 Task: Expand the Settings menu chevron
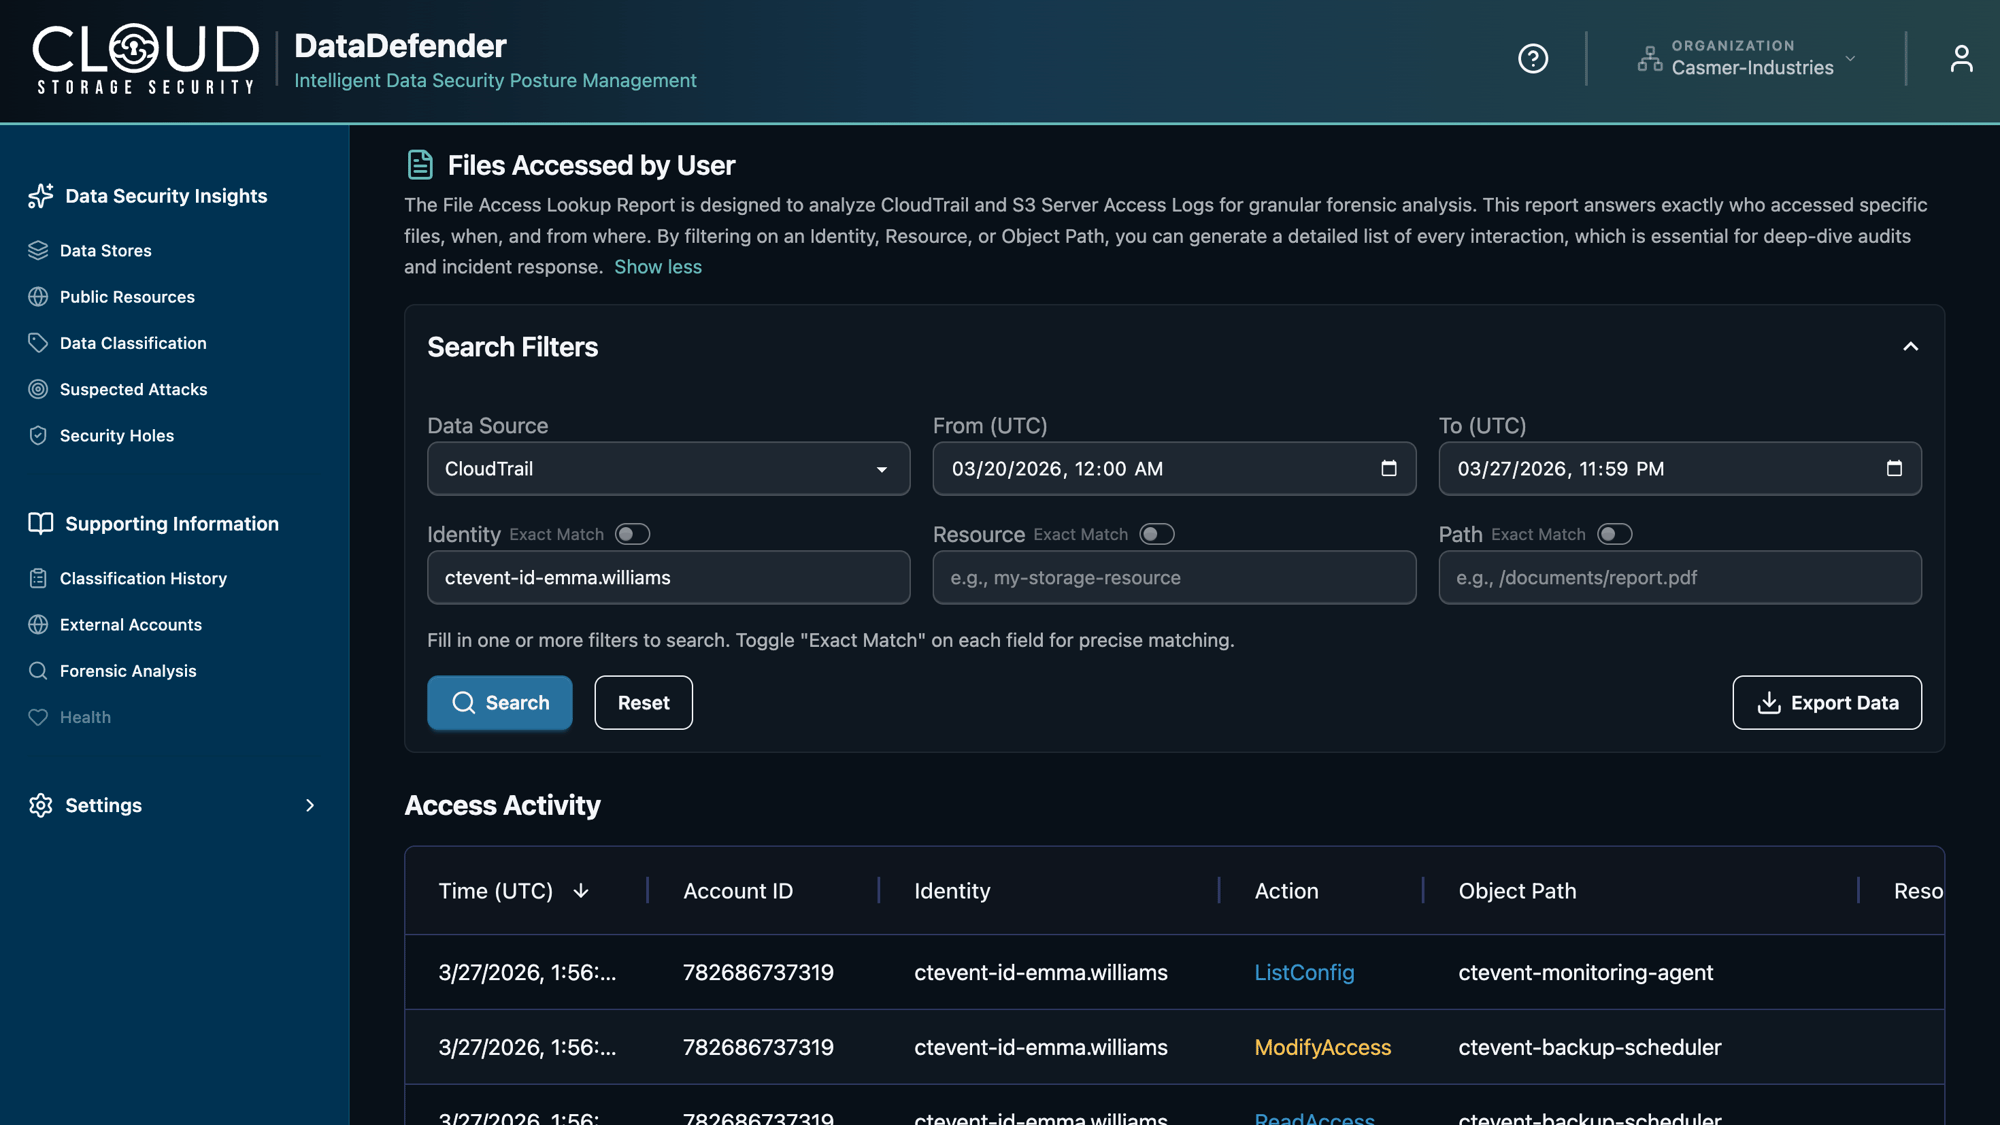pyautogui.click(x=310, y=805)
